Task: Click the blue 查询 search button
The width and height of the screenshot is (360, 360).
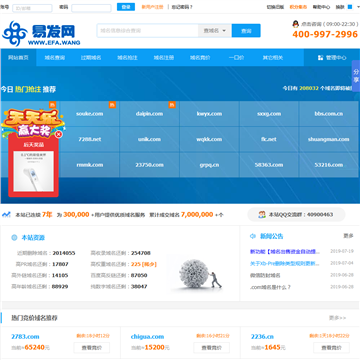Action: pyautogui.click(x=246, y=31)
